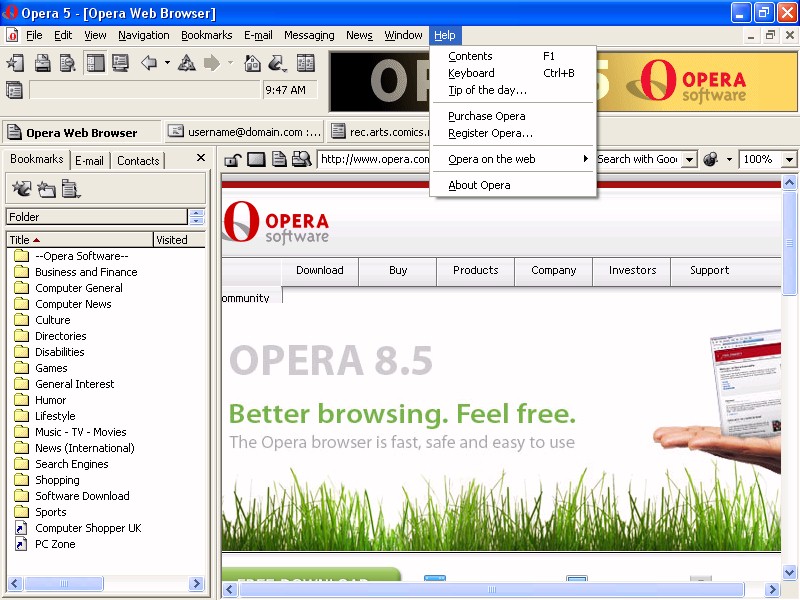Select Register Opera menu entry
This screenshot has width=800, height=600.
[513, 133]
